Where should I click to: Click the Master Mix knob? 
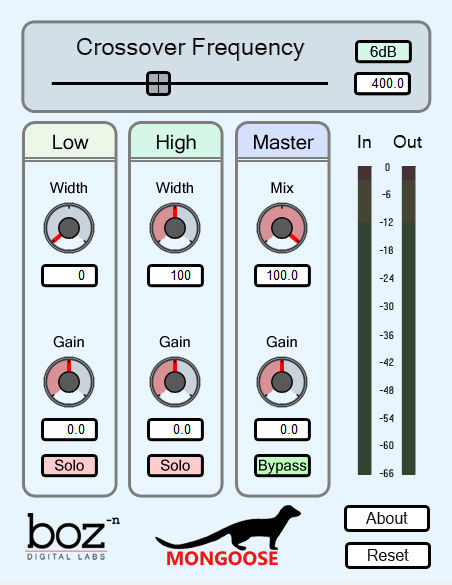pyautogui.click(x=282, y=228)
